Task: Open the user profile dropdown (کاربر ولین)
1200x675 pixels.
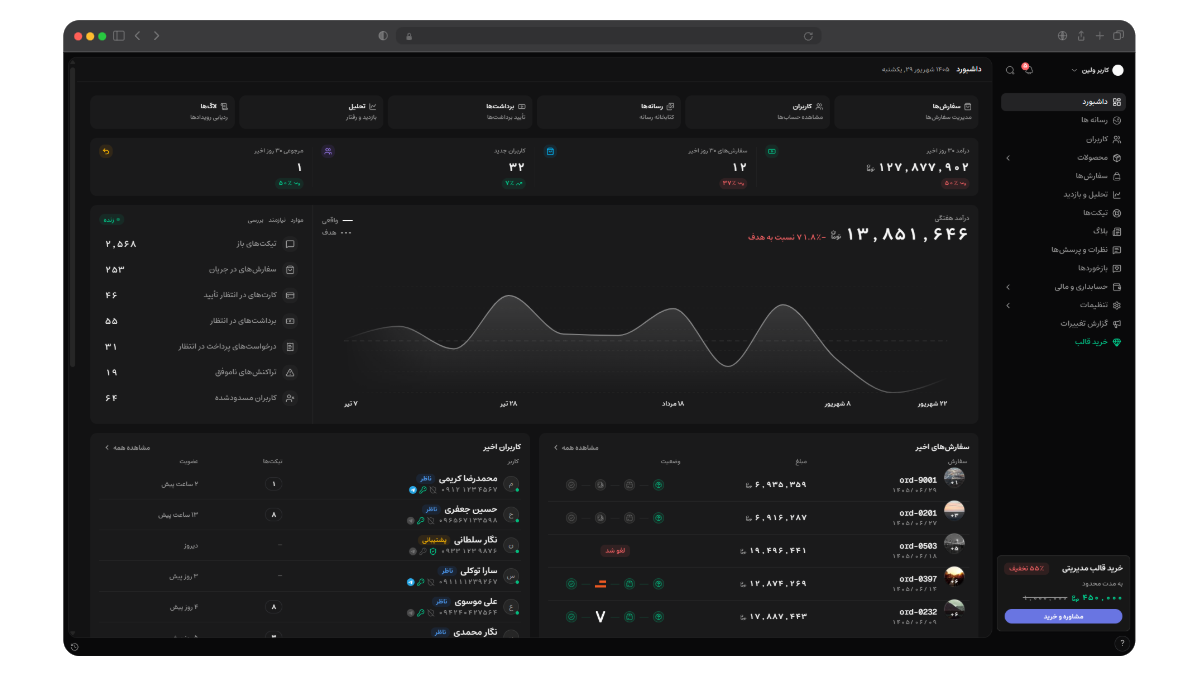Action: (x=1097, y=70)
